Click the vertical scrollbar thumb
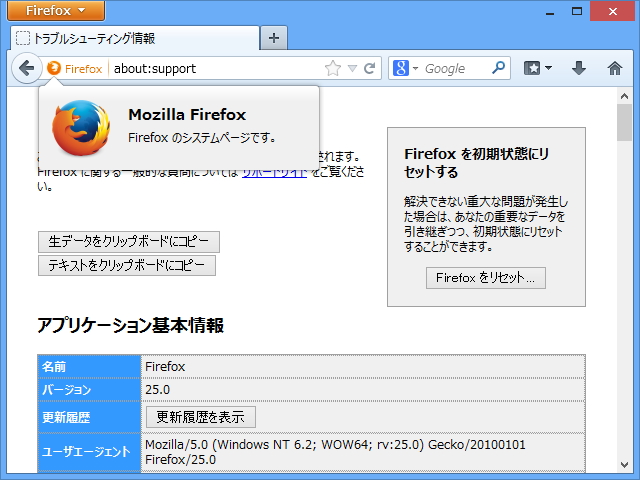Screen dimensions: 640x480 click(624, 122)
